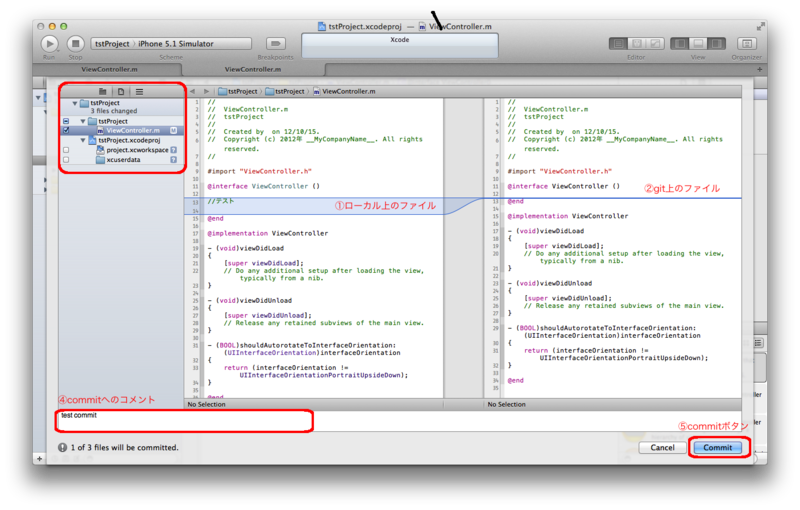Click the '3 files changed' text
The image size is (800, 510).
tap(114, 111)
